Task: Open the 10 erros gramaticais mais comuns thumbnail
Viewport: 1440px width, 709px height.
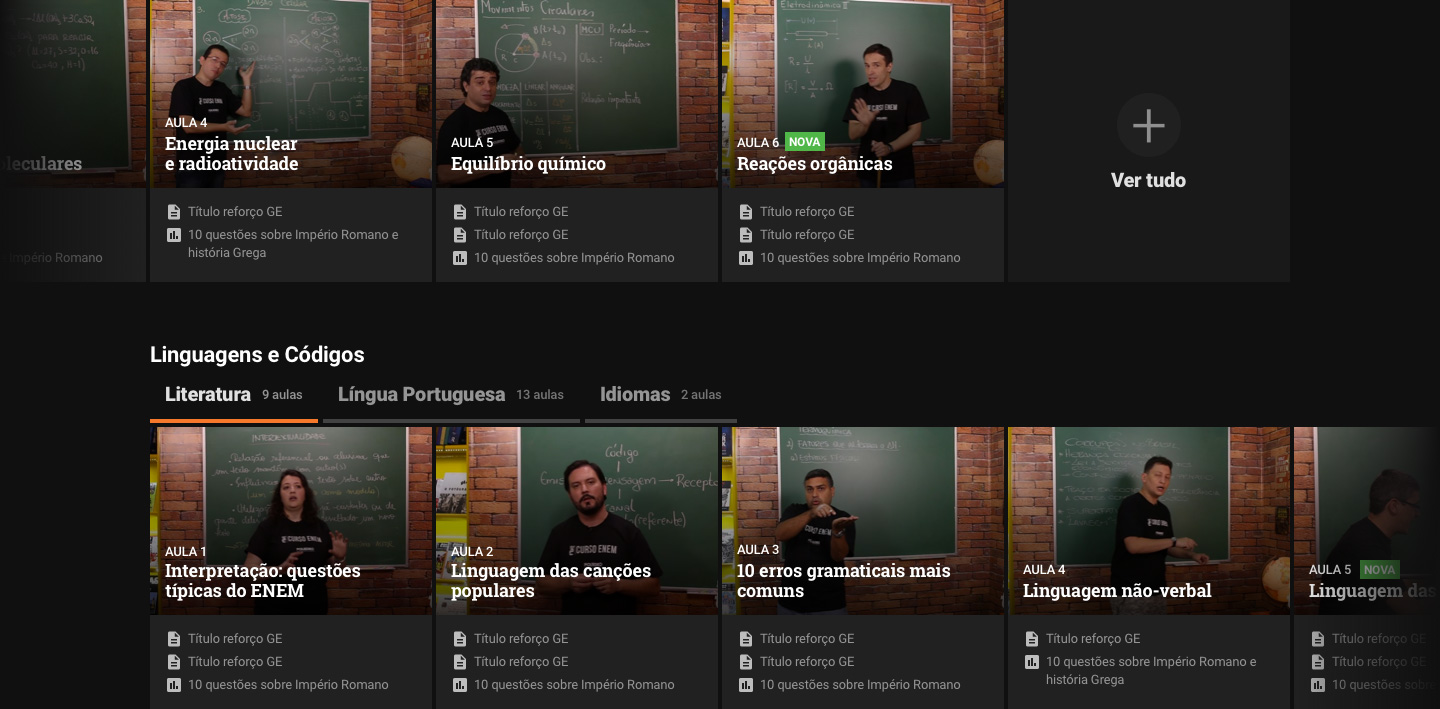Action: pyautogui.click(x=863, y=521)
